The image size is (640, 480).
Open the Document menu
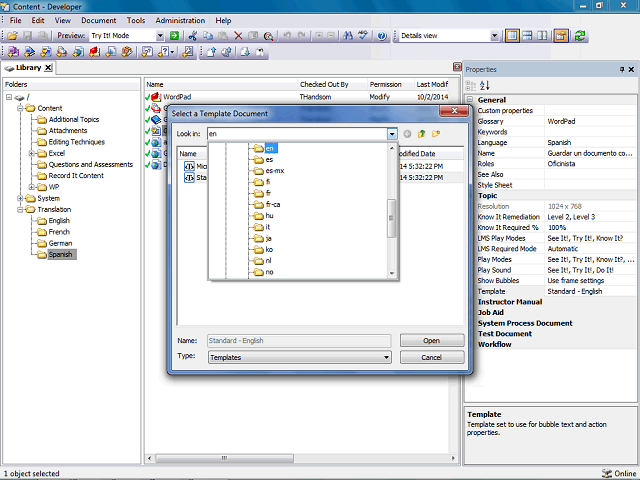click(98, 20)
